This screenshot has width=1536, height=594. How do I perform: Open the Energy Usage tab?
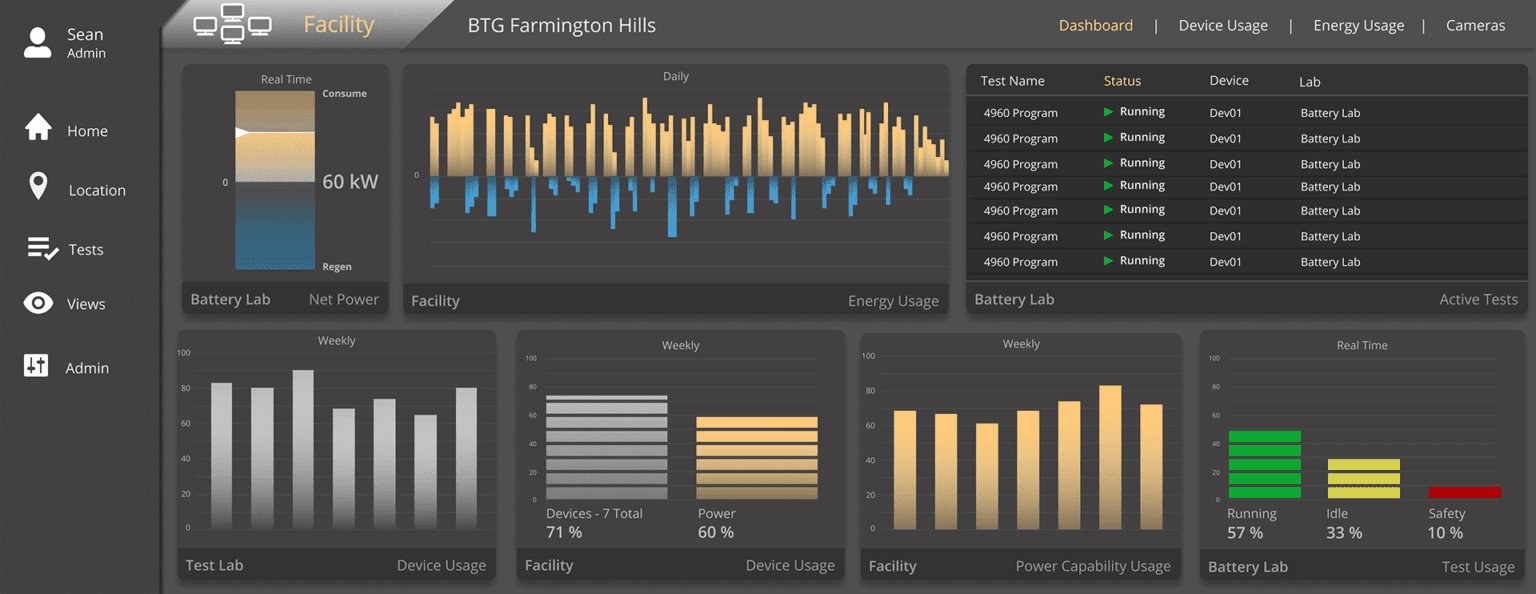point(1358,26)
